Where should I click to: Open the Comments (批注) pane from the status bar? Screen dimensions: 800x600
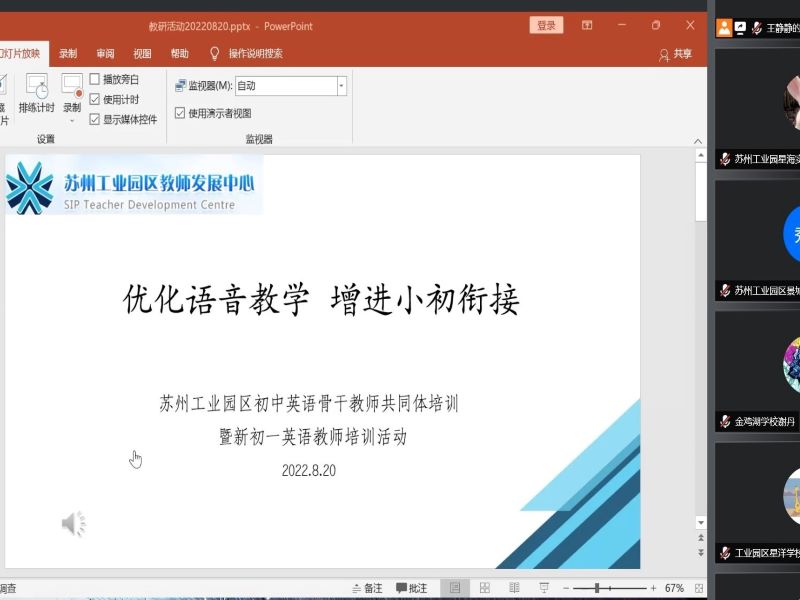click(411, 588)
